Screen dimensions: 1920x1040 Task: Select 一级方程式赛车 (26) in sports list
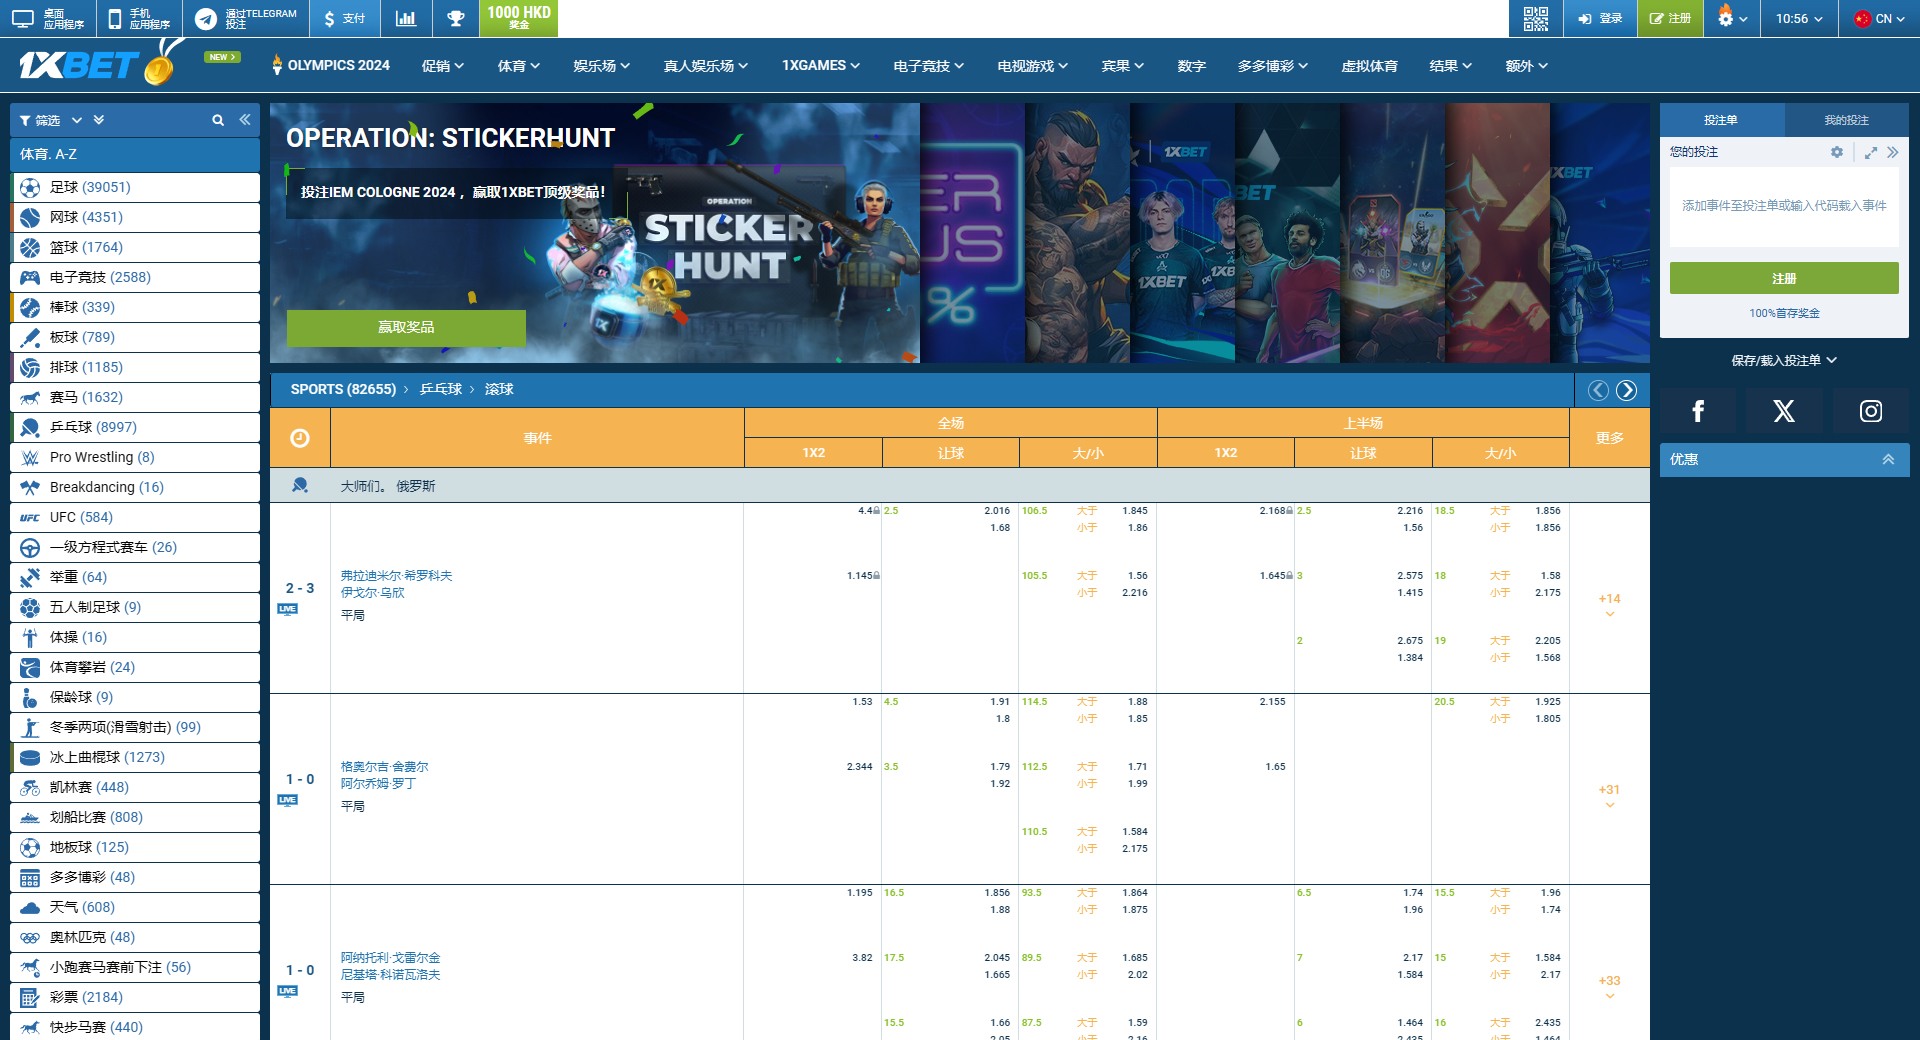pos(135,547)
